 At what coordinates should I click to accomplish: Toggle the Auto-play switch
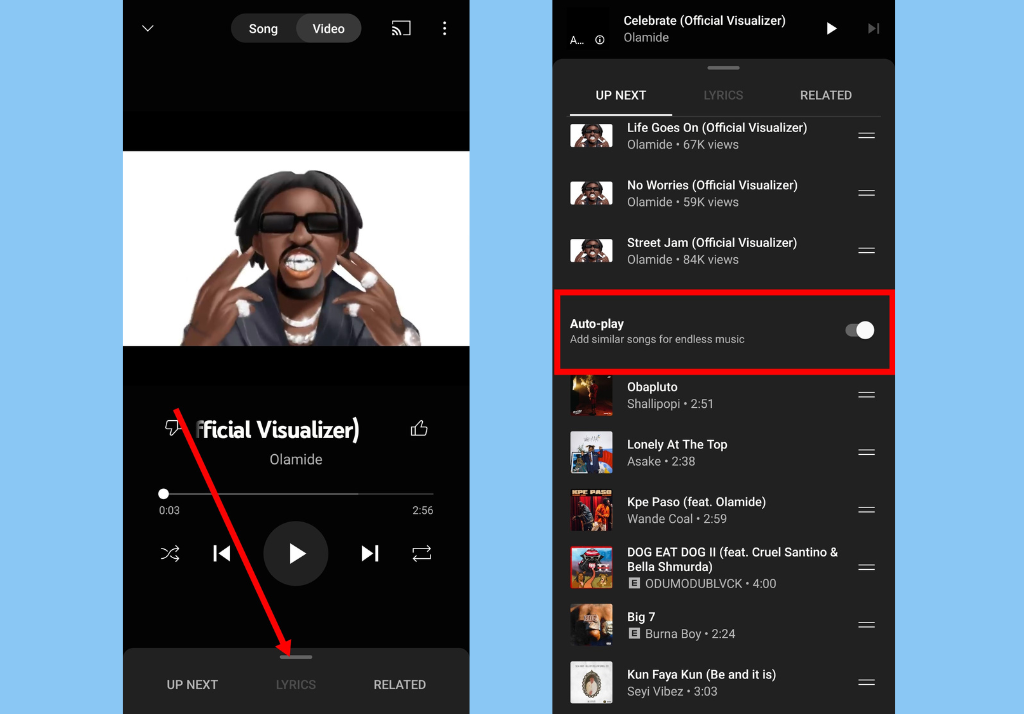coord(859,331)
